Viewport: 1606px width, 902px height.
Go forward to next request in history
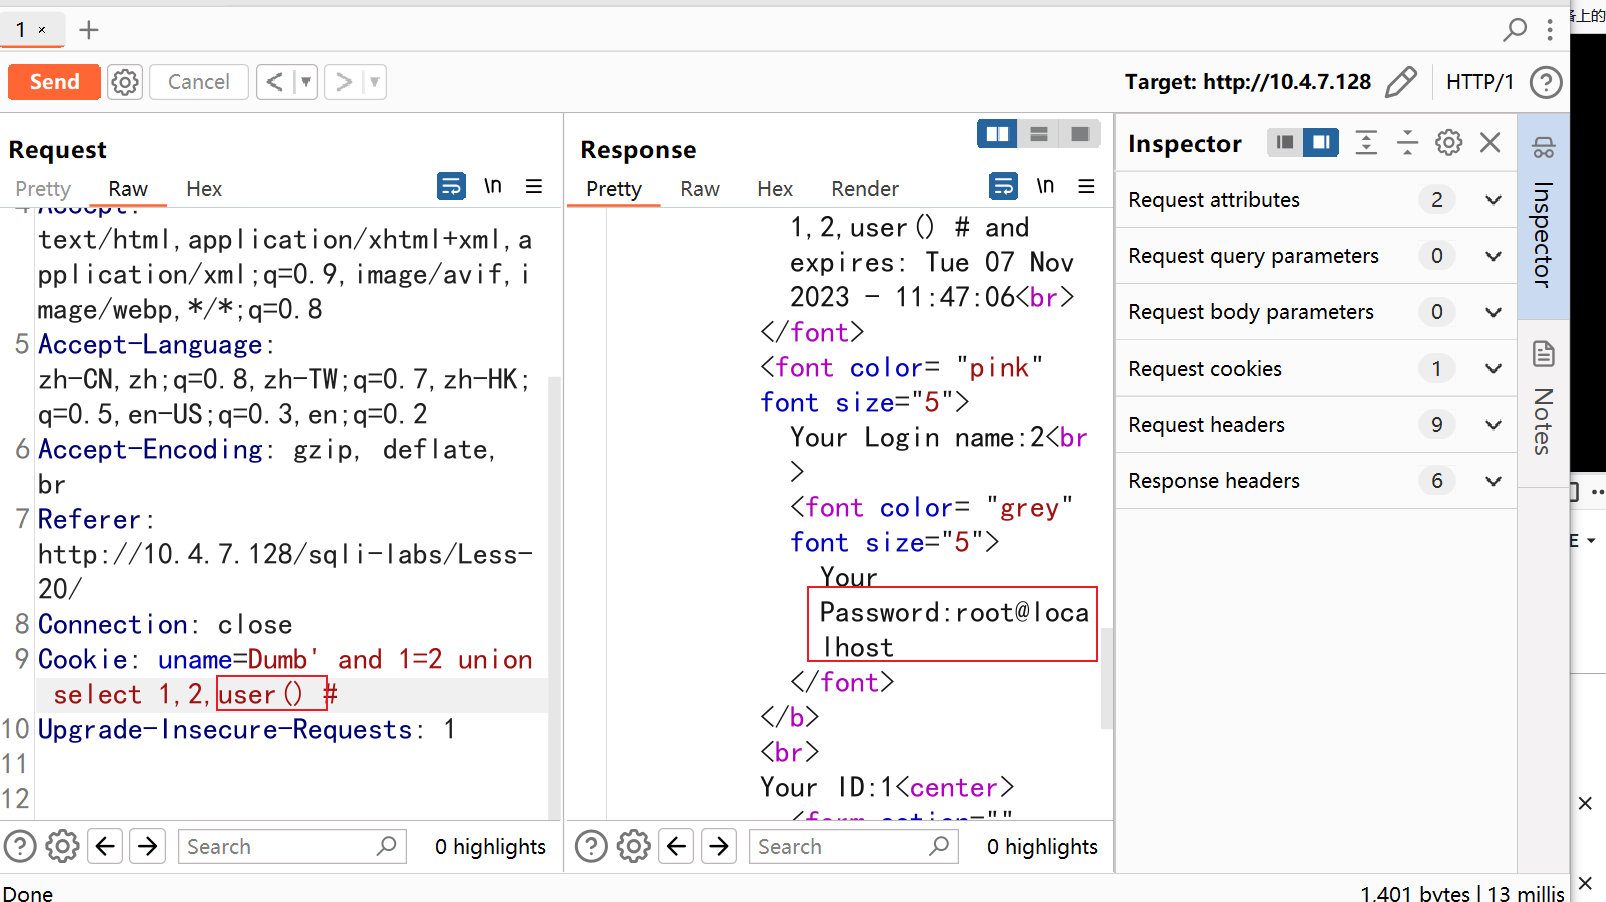coord(343,82)
